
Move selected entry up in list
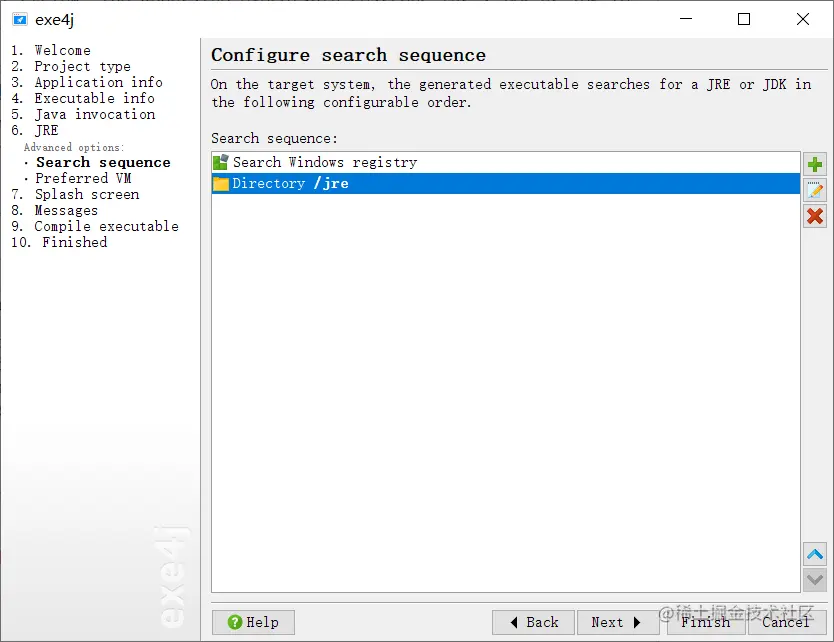click(x=814, y=555)
